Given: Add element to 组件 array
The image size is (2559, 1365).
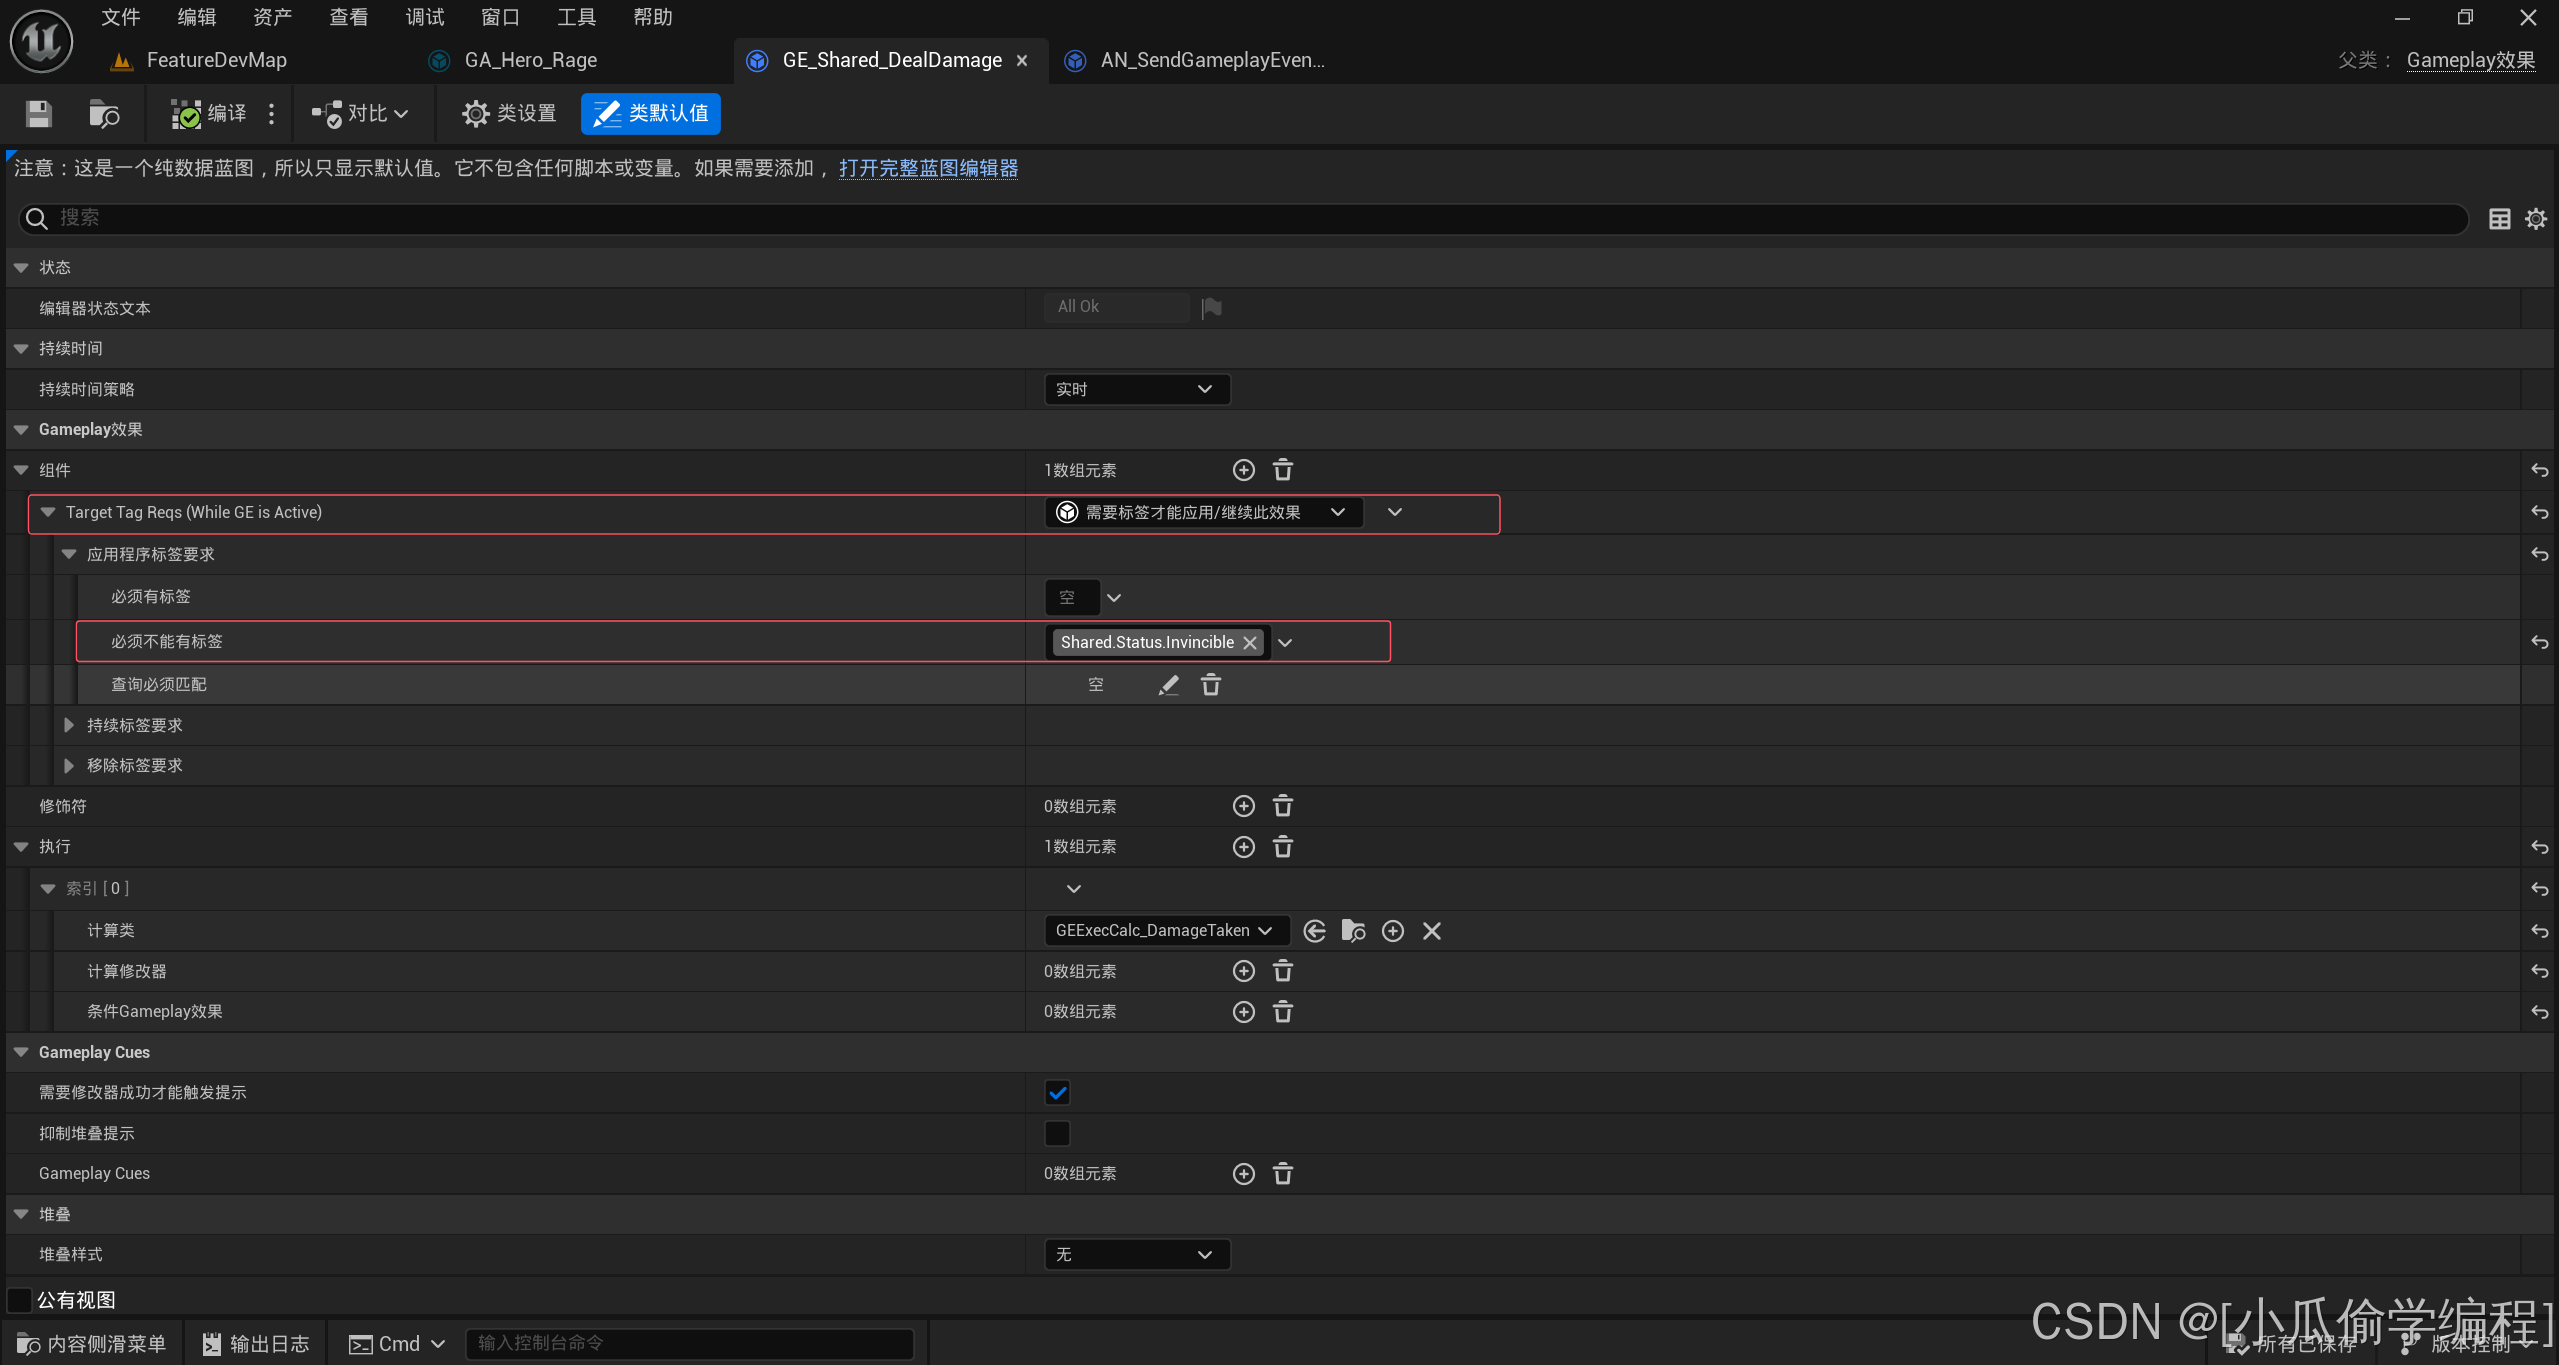Looking at the screenshot, I should coord(1243,470).
